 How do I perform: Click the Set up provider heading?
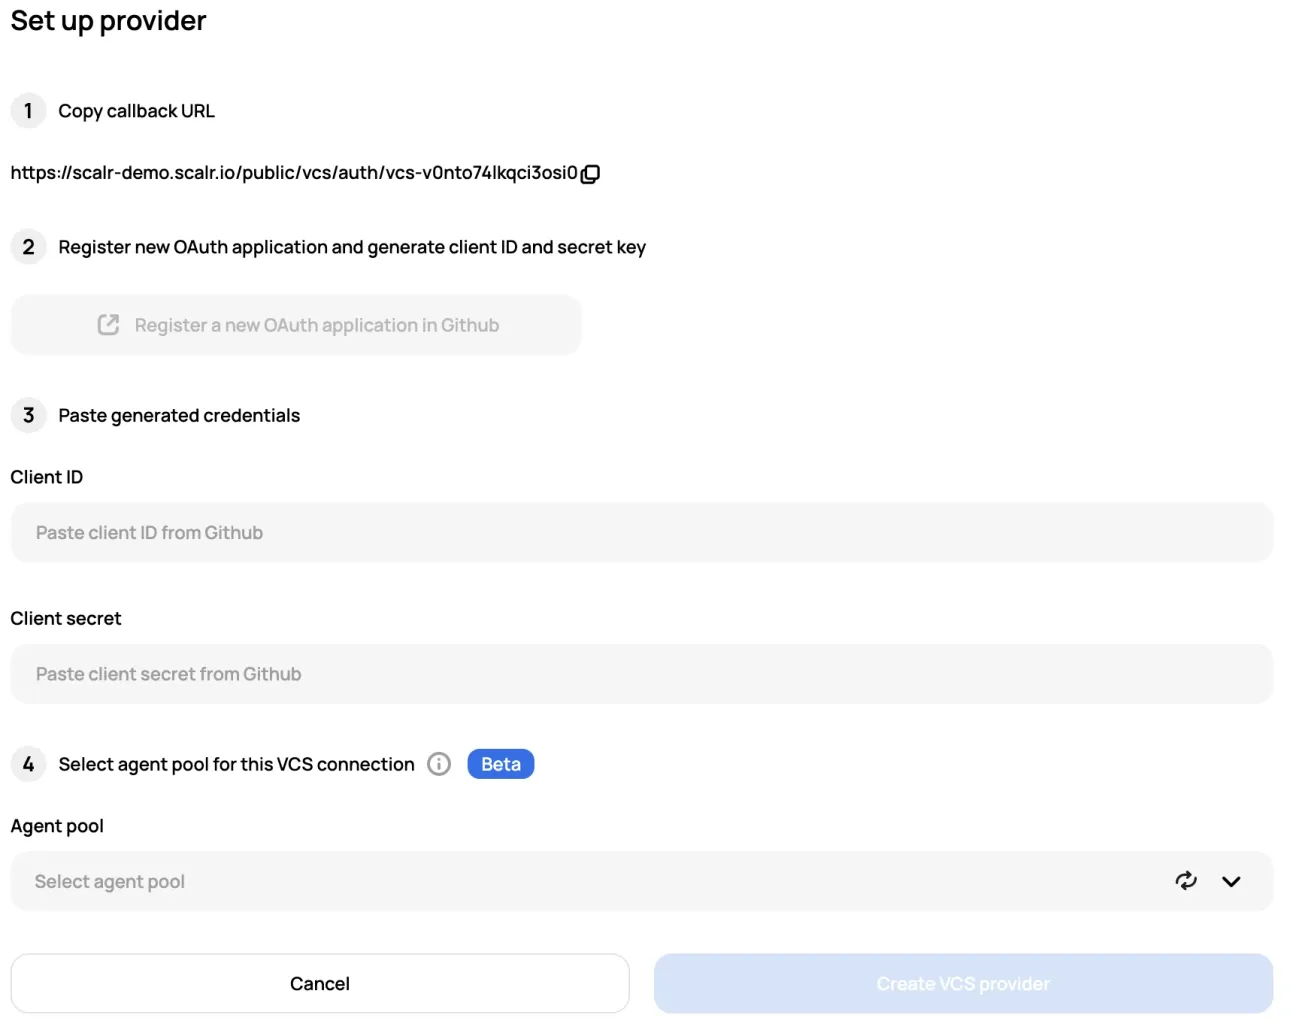108,21
